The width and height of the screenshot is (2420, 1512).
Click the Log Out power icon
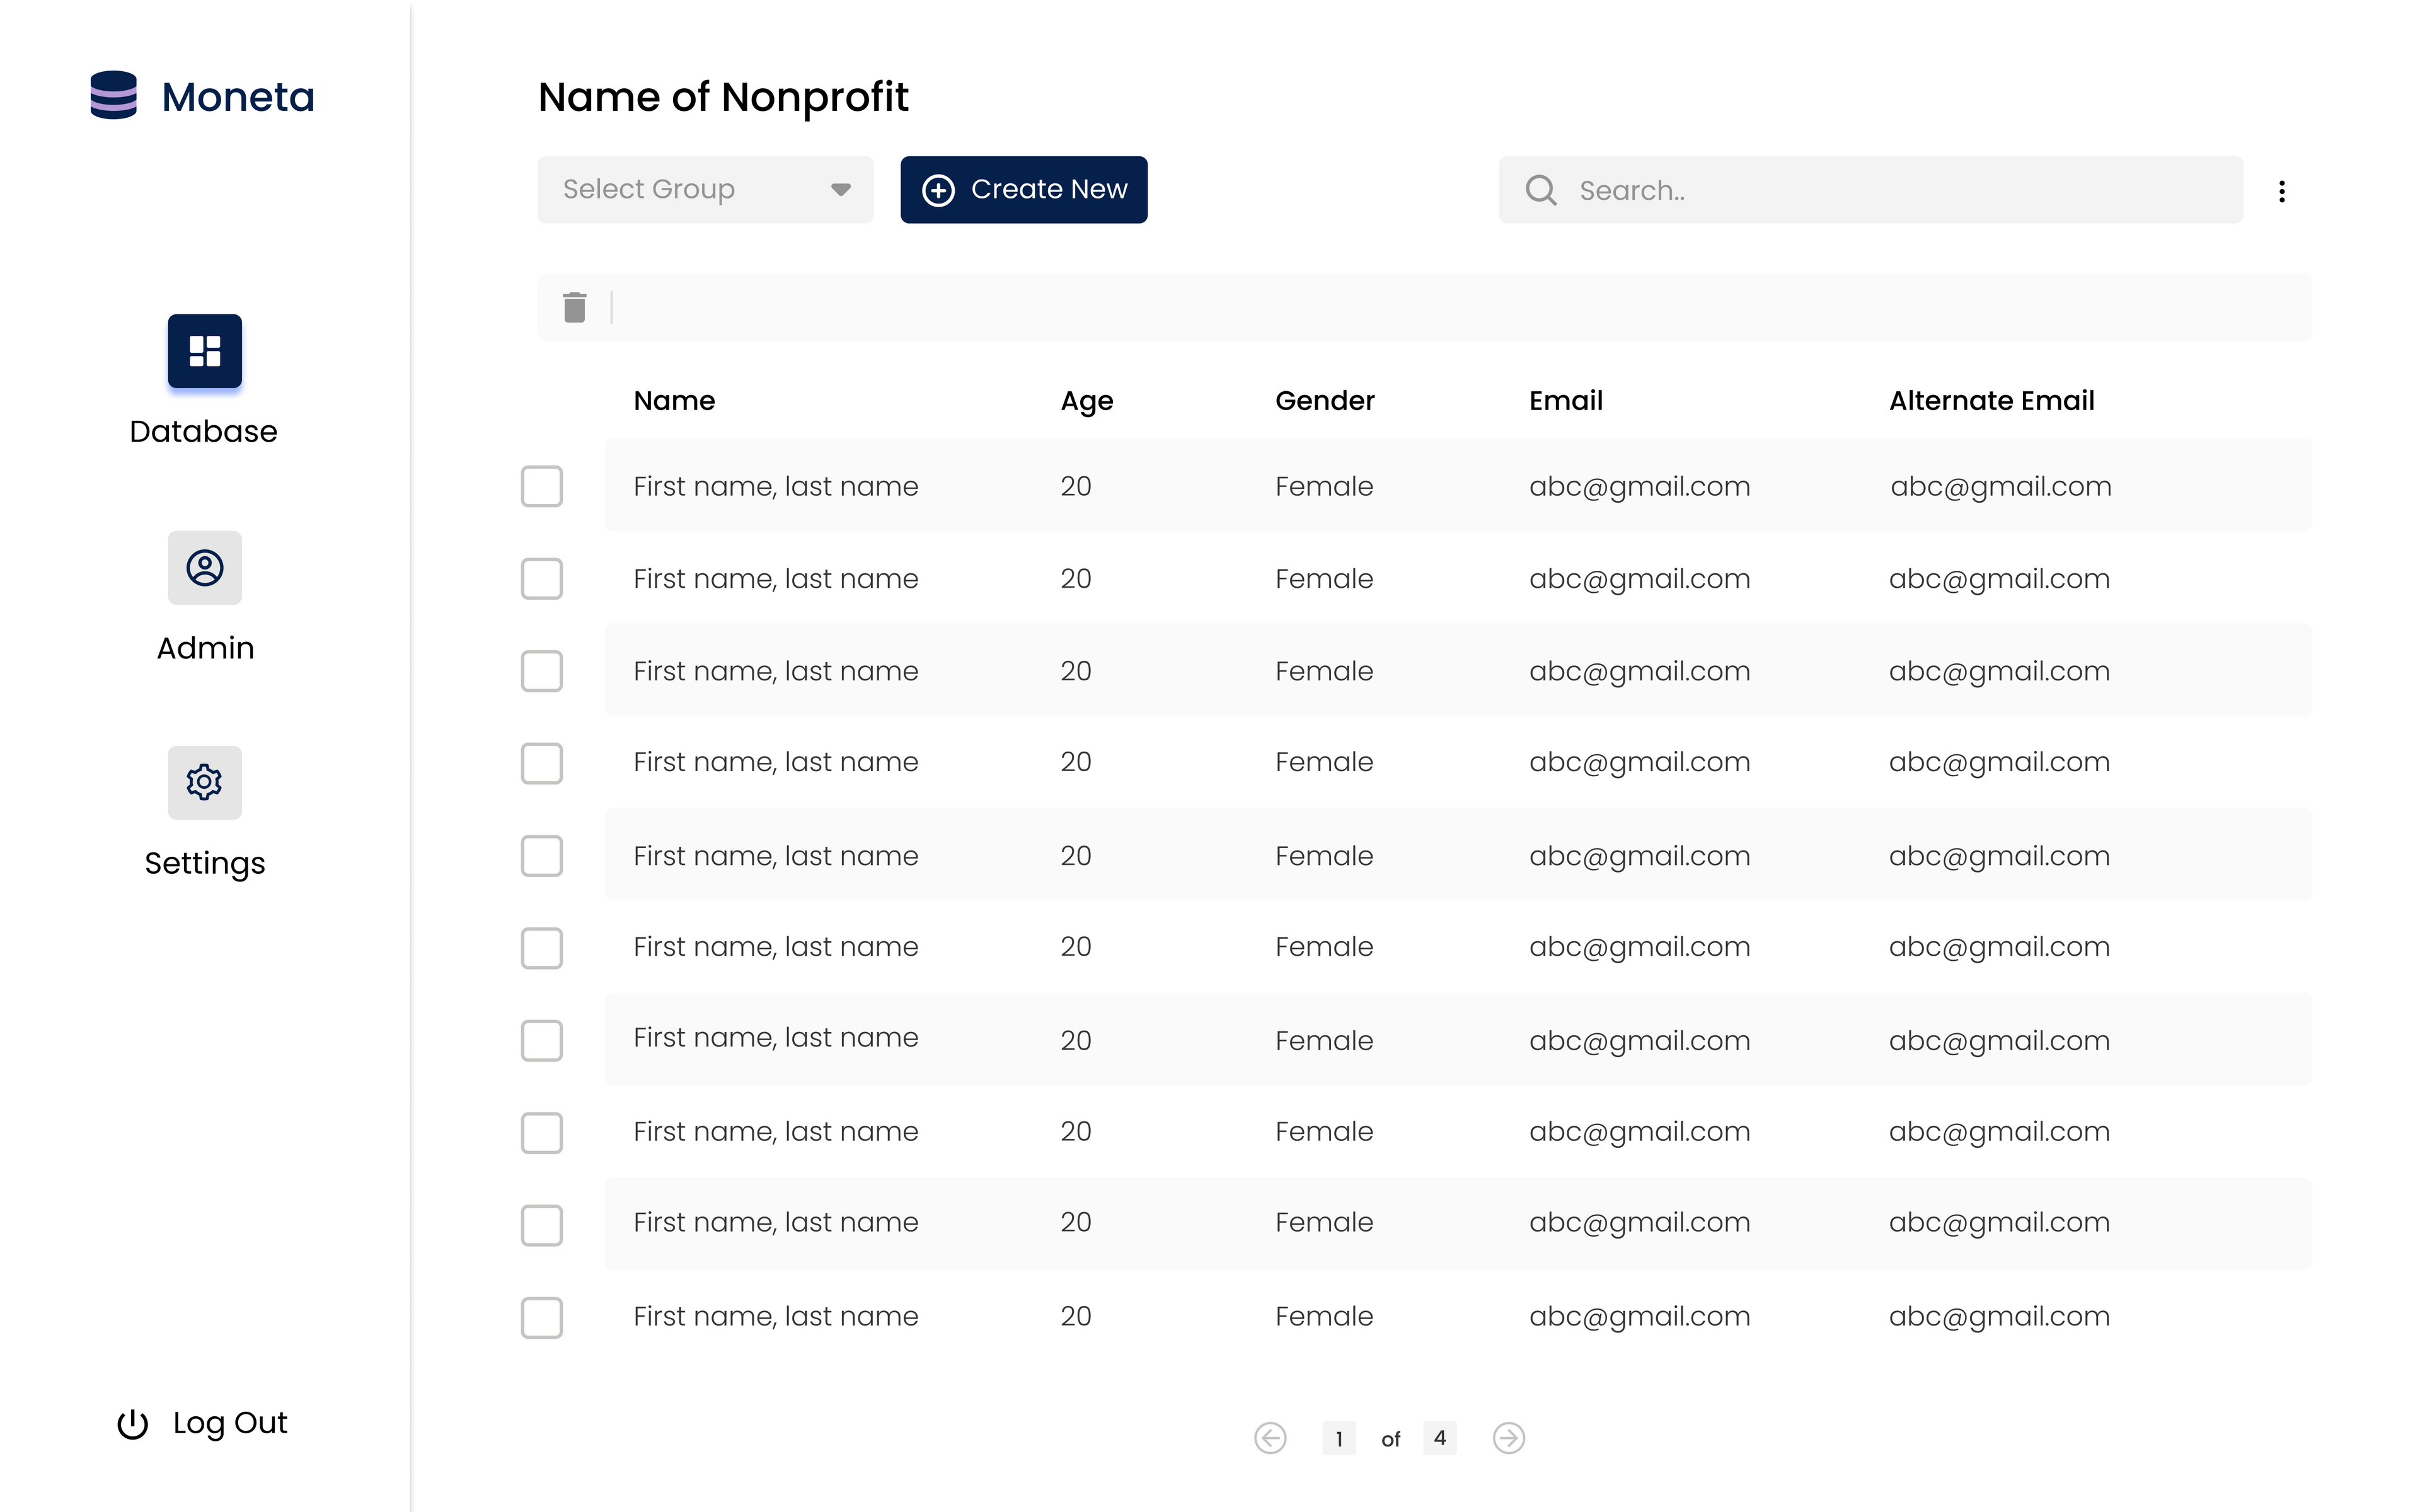point(133,1424)
